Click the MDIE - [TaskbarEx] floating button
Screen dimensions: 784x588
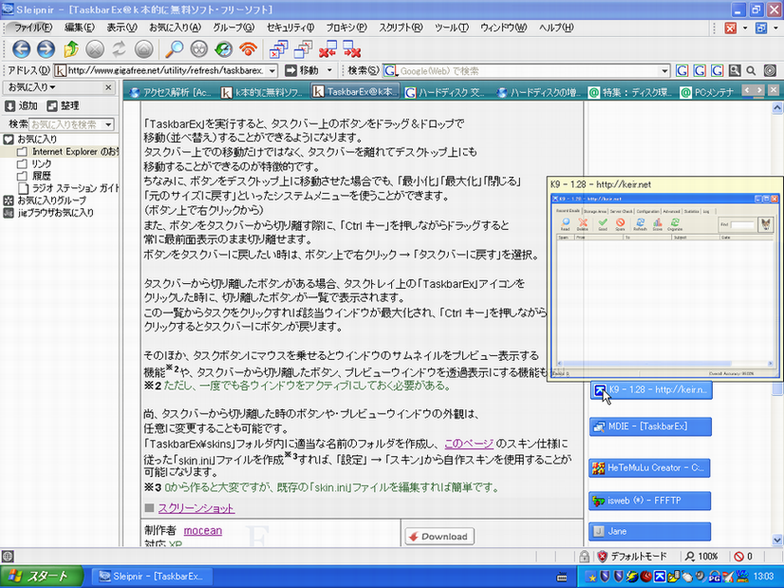coord(650,426)
